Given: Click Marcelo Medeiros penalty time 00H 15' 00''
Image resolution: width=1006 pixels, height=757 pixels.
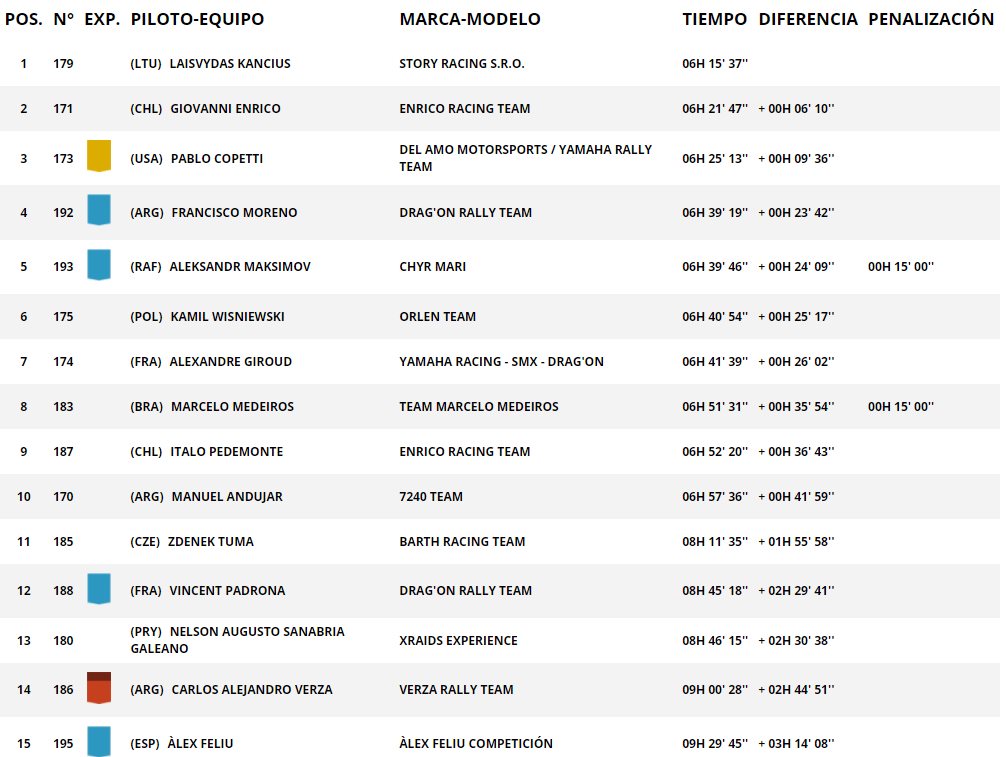Looking at the screenshot, I should point(901,406).
